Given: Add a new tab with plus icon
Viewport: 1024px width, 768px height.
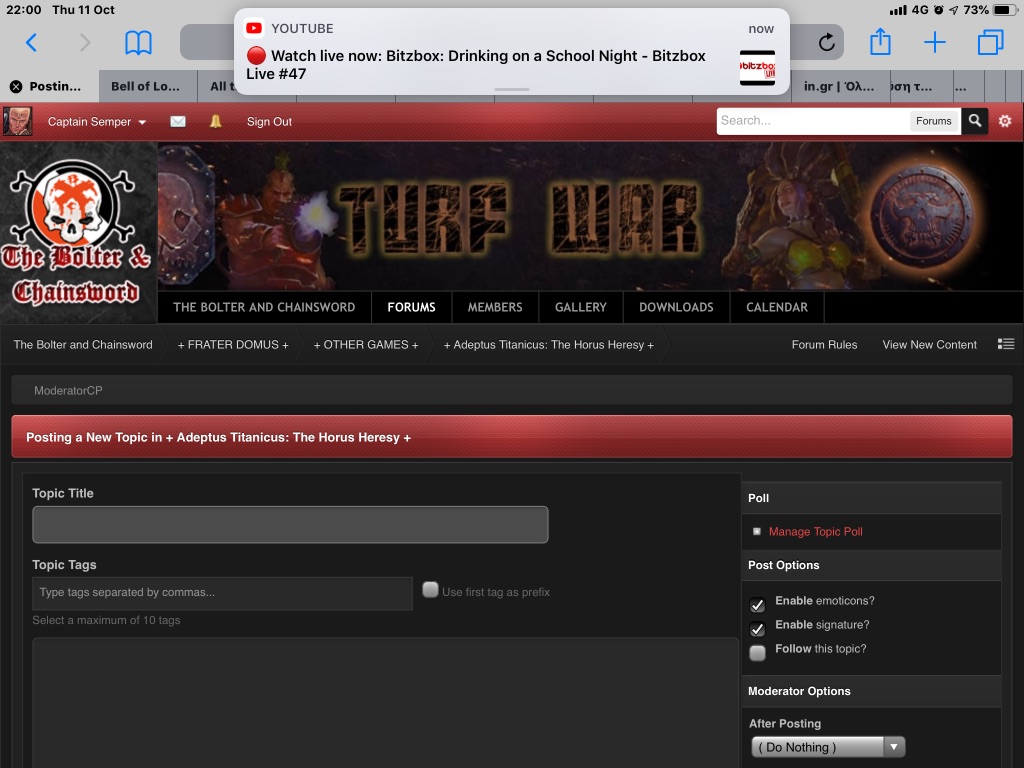Looking at the screenshot, I should pos(934,42).
